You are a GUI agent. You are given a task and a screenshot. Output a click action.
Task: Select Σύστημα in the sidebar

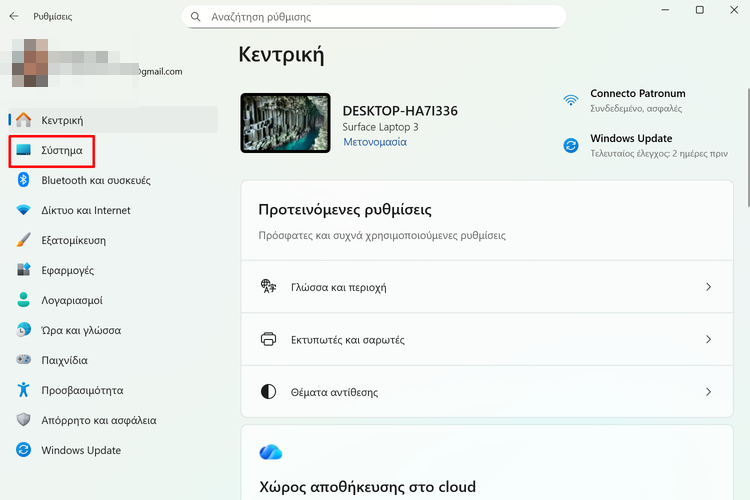62,151
